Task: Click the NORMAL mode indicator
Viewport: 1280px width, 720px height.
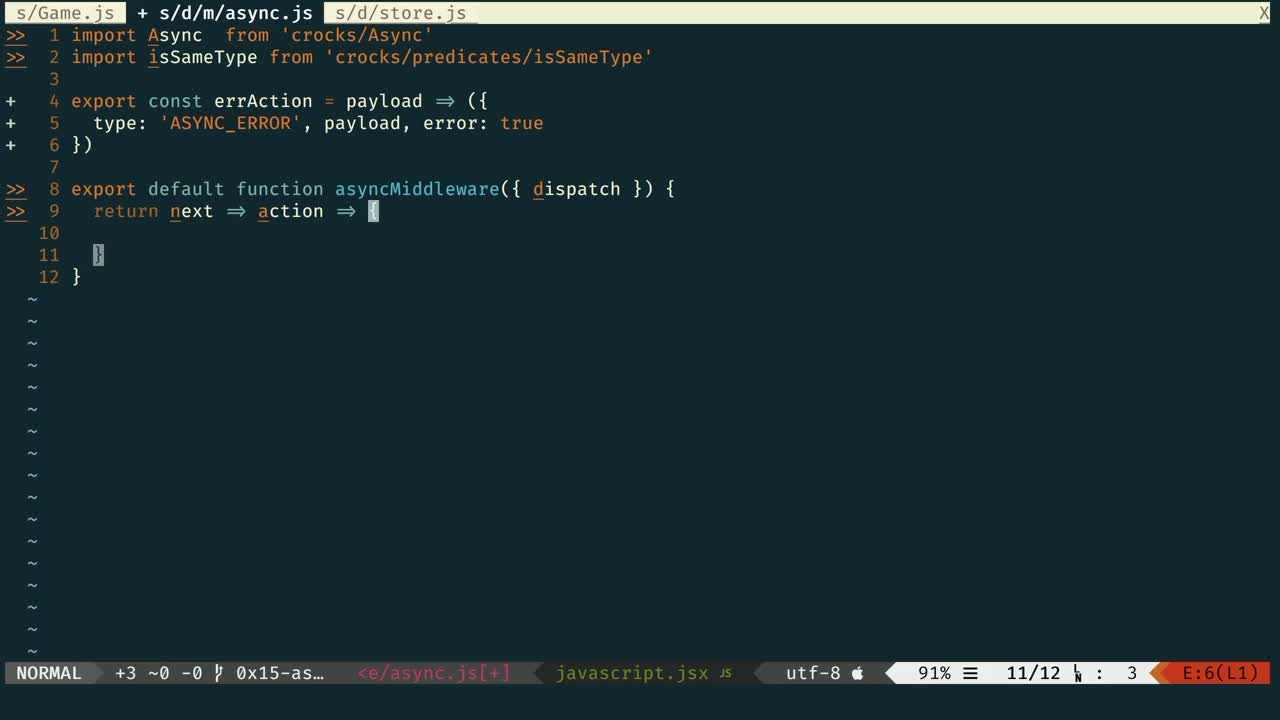Action: click(x=49, y=673)
